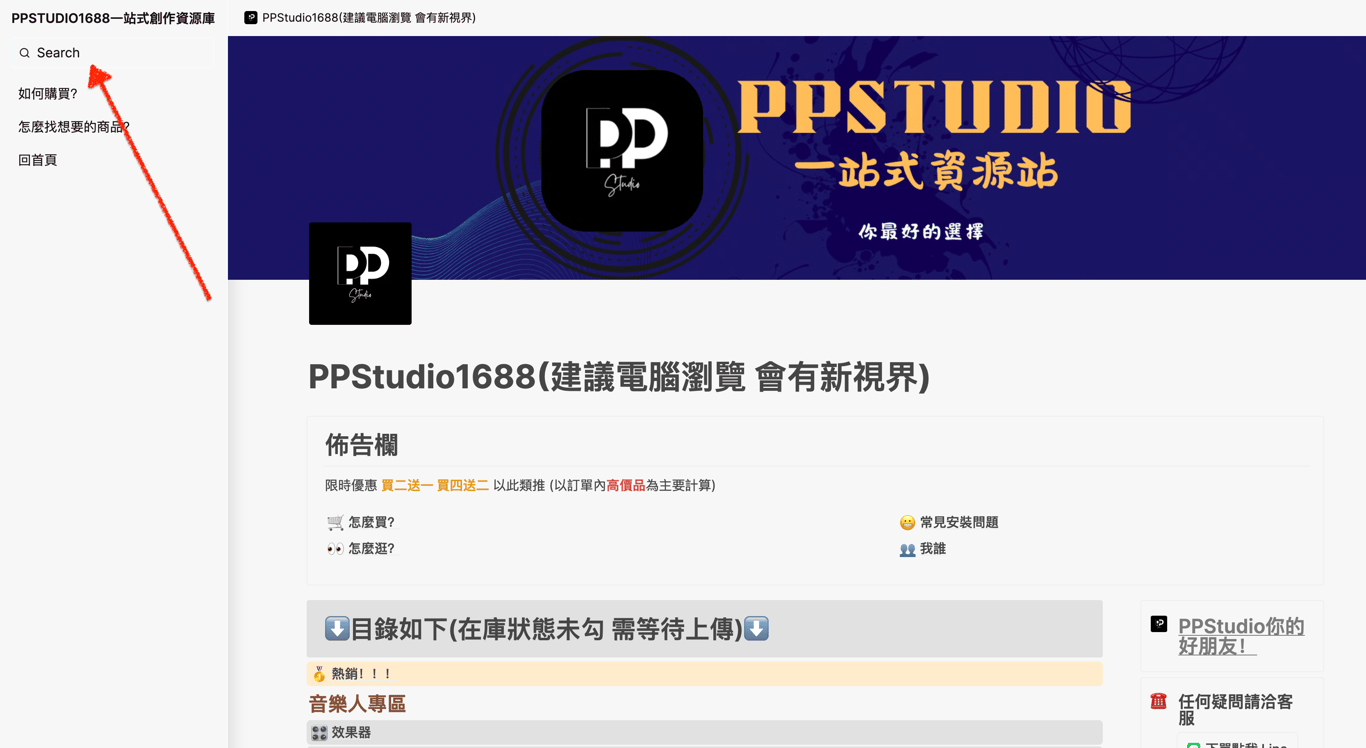Click the red 高價品 text
This screenshot has height=748, width=1366.
(626, 485)
